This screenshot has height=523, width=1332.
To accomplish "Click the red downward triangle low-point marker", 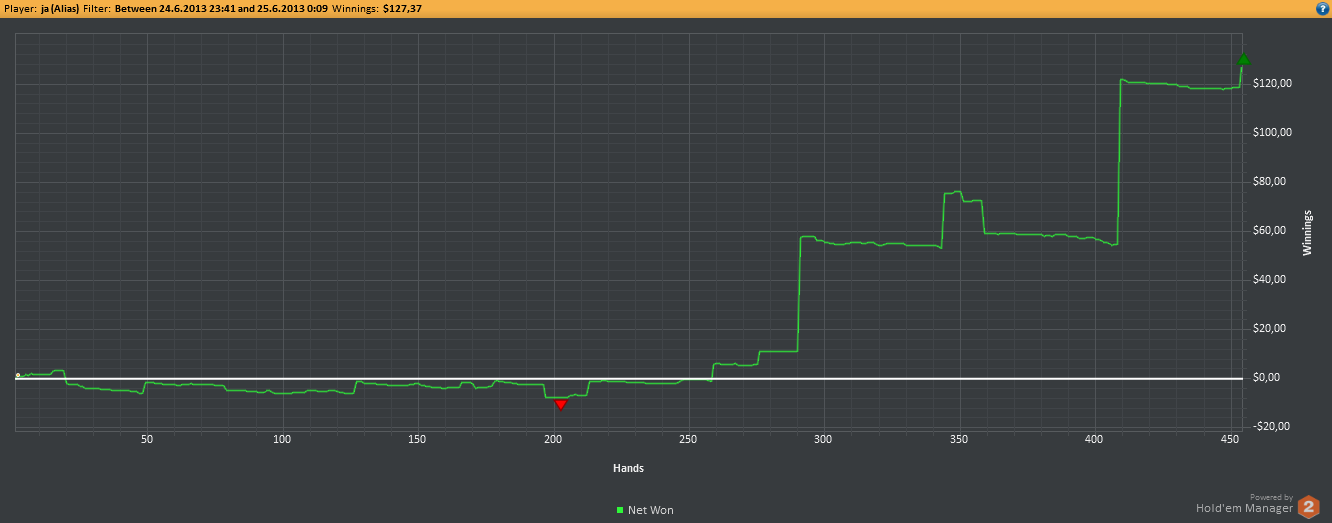I will point(560,404).
